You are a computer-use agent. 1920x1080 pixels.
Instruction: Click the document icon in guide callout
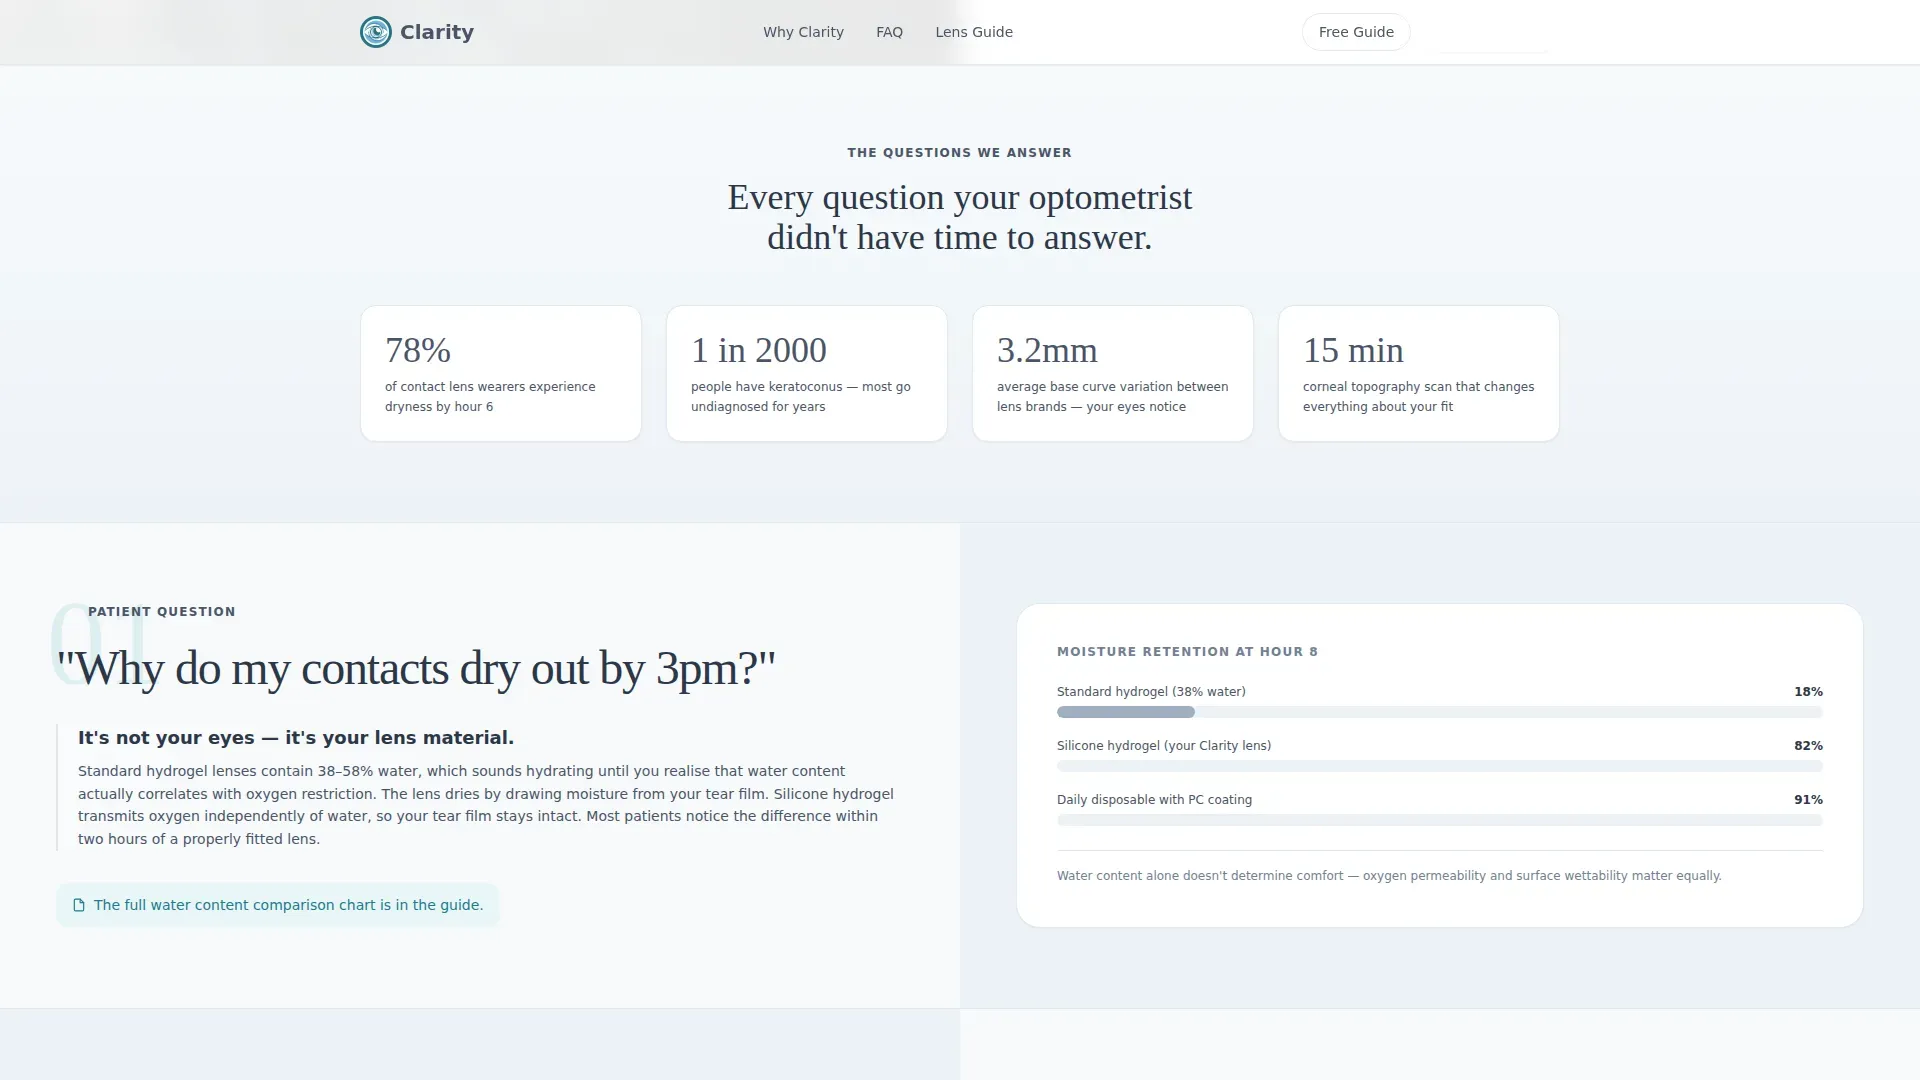79,905
